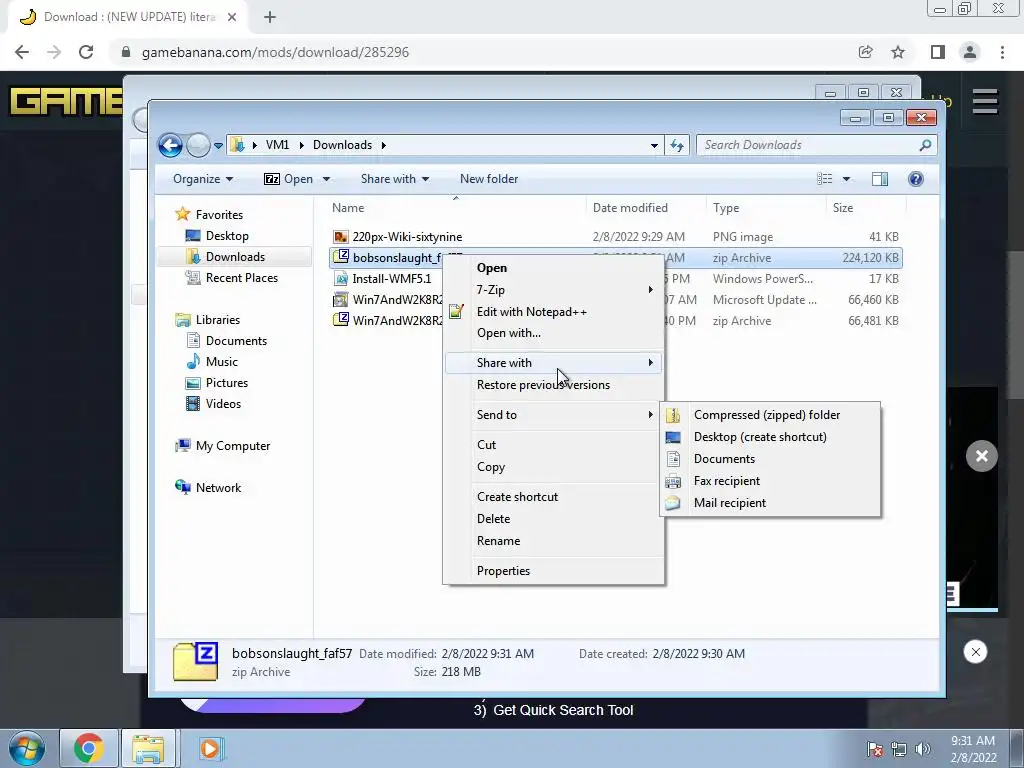This screenshot has width=1024, height=768.
Task: Choose Cut in context menu
Action: [x=554, y=445]
